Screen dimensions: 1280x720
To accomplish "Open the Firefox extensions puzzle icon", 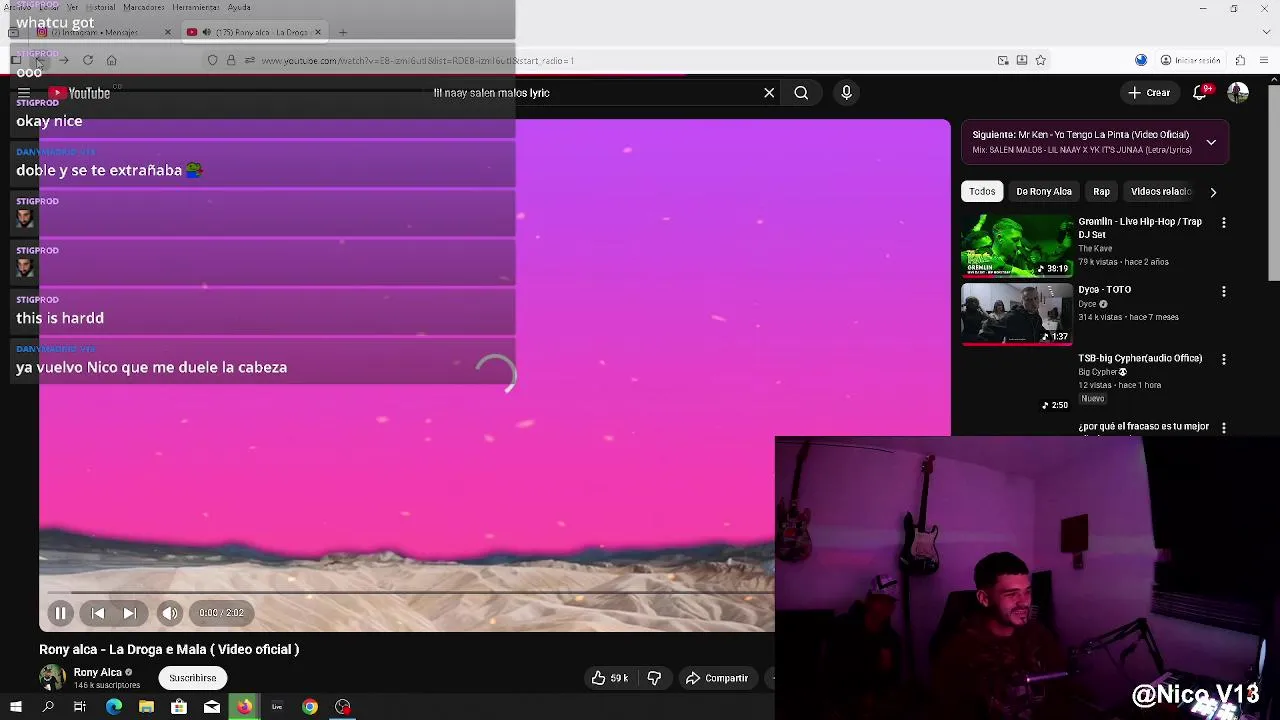I will 1240,61.
